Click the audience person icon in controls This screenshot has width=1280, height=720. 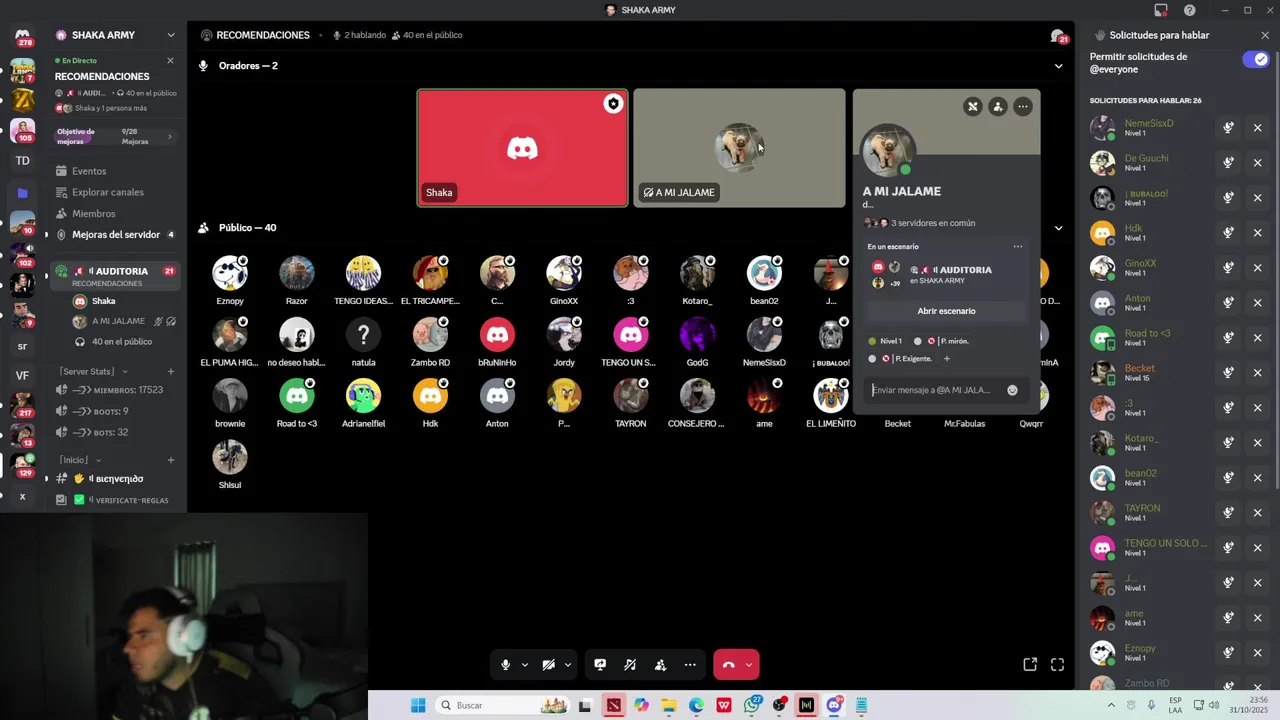click(660, 665)
